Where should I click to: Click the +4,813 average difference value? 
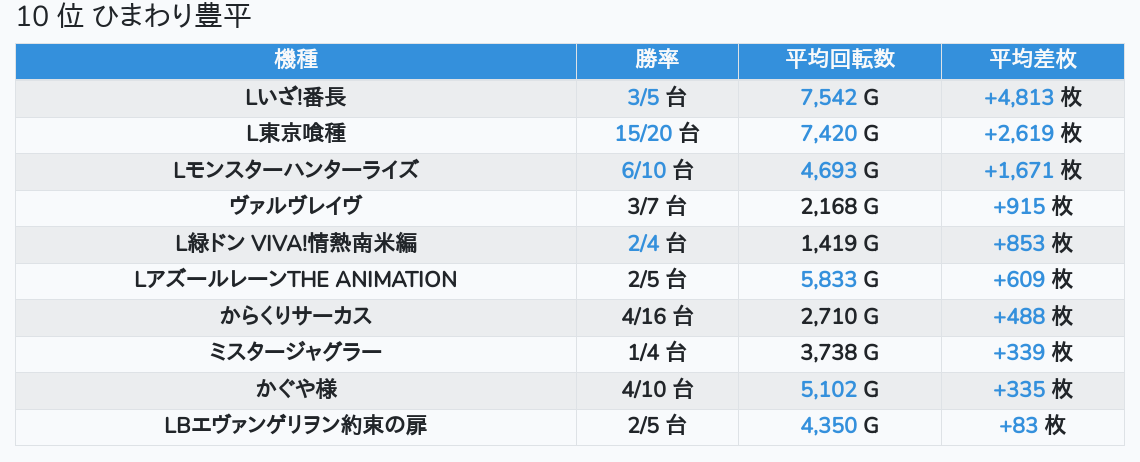click(1019, 97)
